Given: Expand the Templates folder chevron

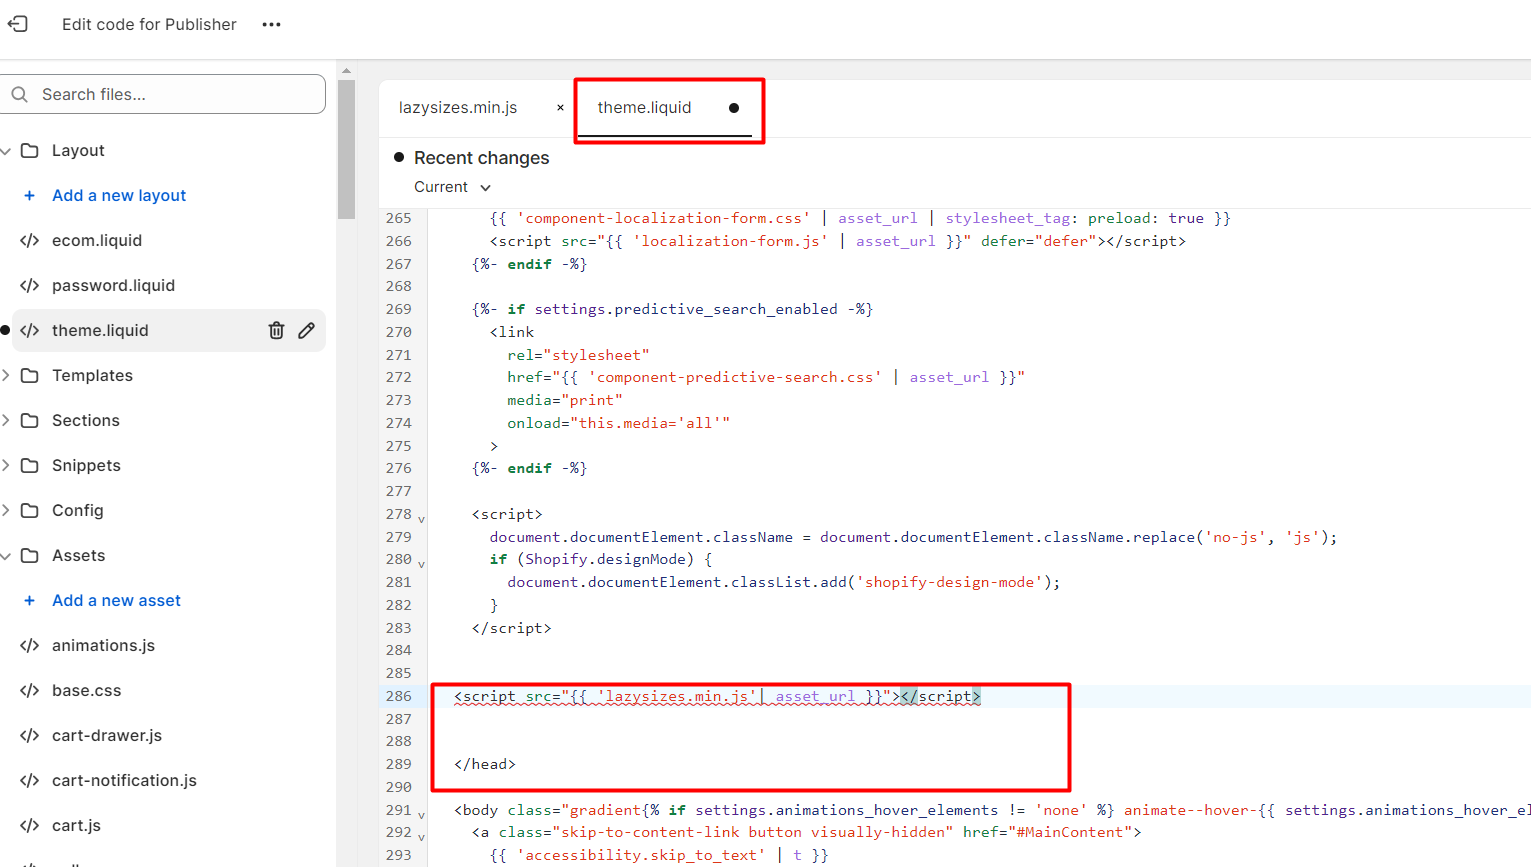Looking at the screenshot, I should [x=6, y=375].
